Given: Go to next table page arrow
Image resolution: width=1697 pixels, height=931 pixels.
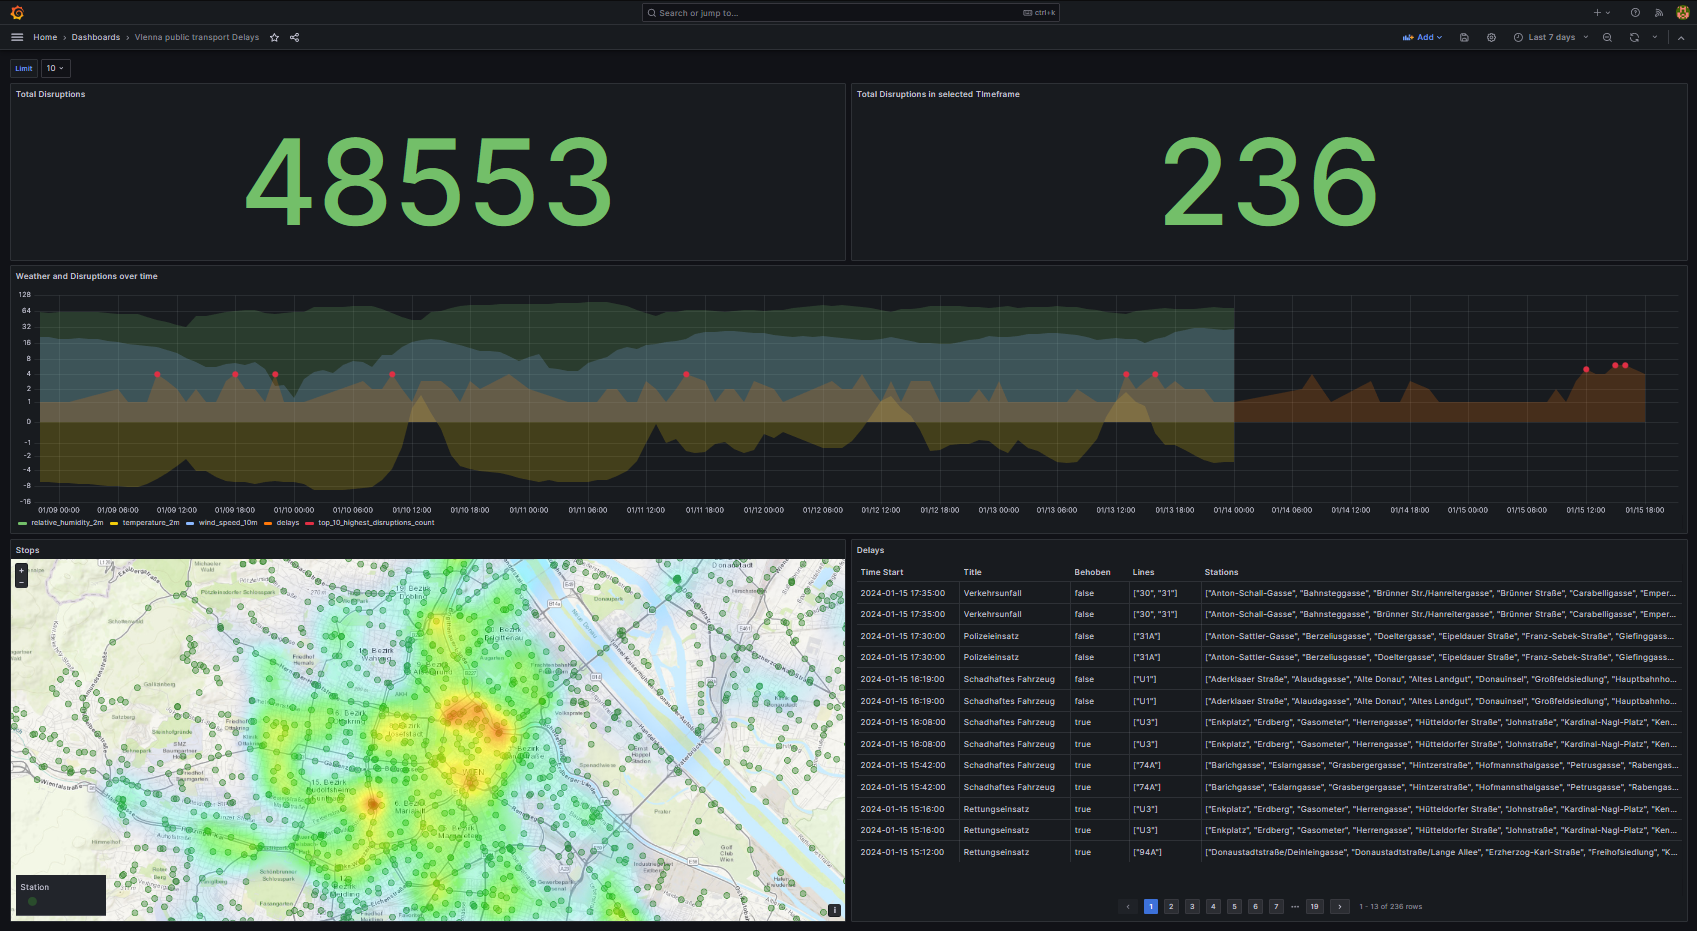Looking at the screenshot, I should [1340, 906].
